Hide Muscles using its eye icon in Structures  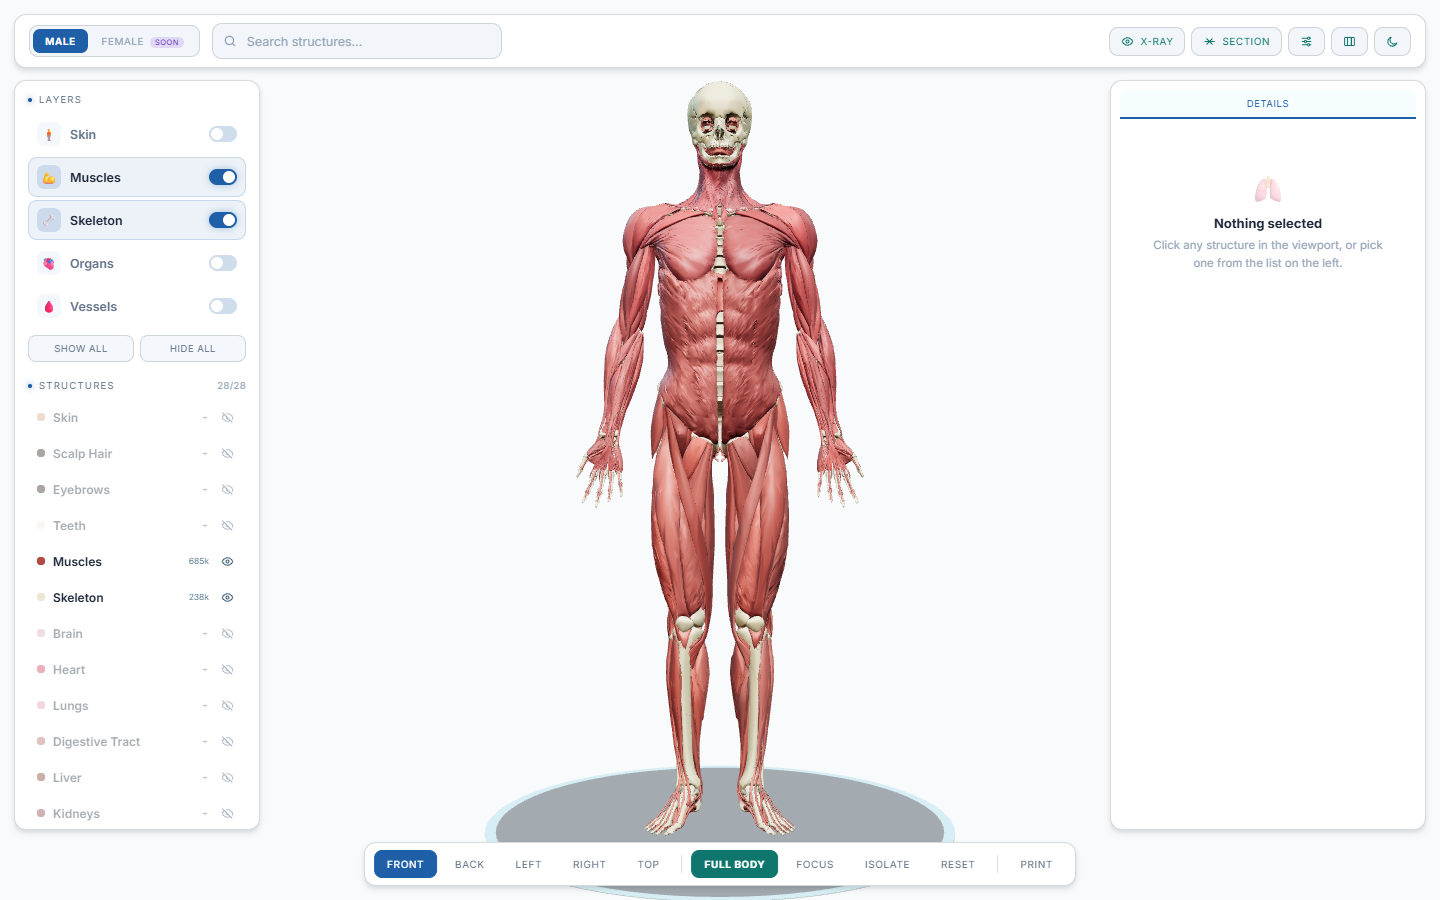click(x=228, y=562)
